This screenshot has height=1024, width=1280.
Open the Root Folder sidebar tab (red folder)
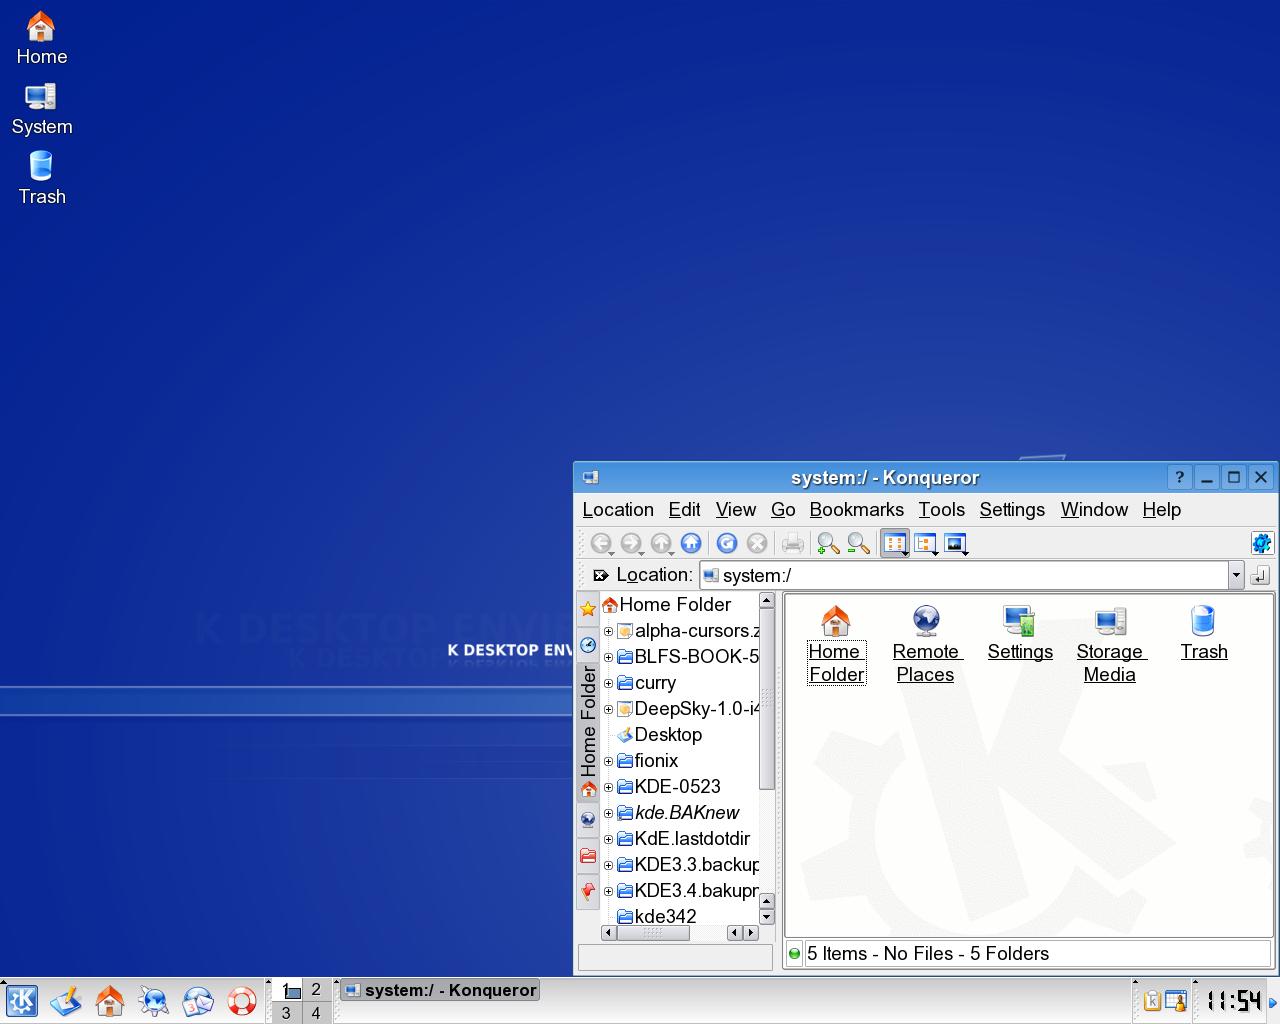pyautogui.click(x=588, y=856)
